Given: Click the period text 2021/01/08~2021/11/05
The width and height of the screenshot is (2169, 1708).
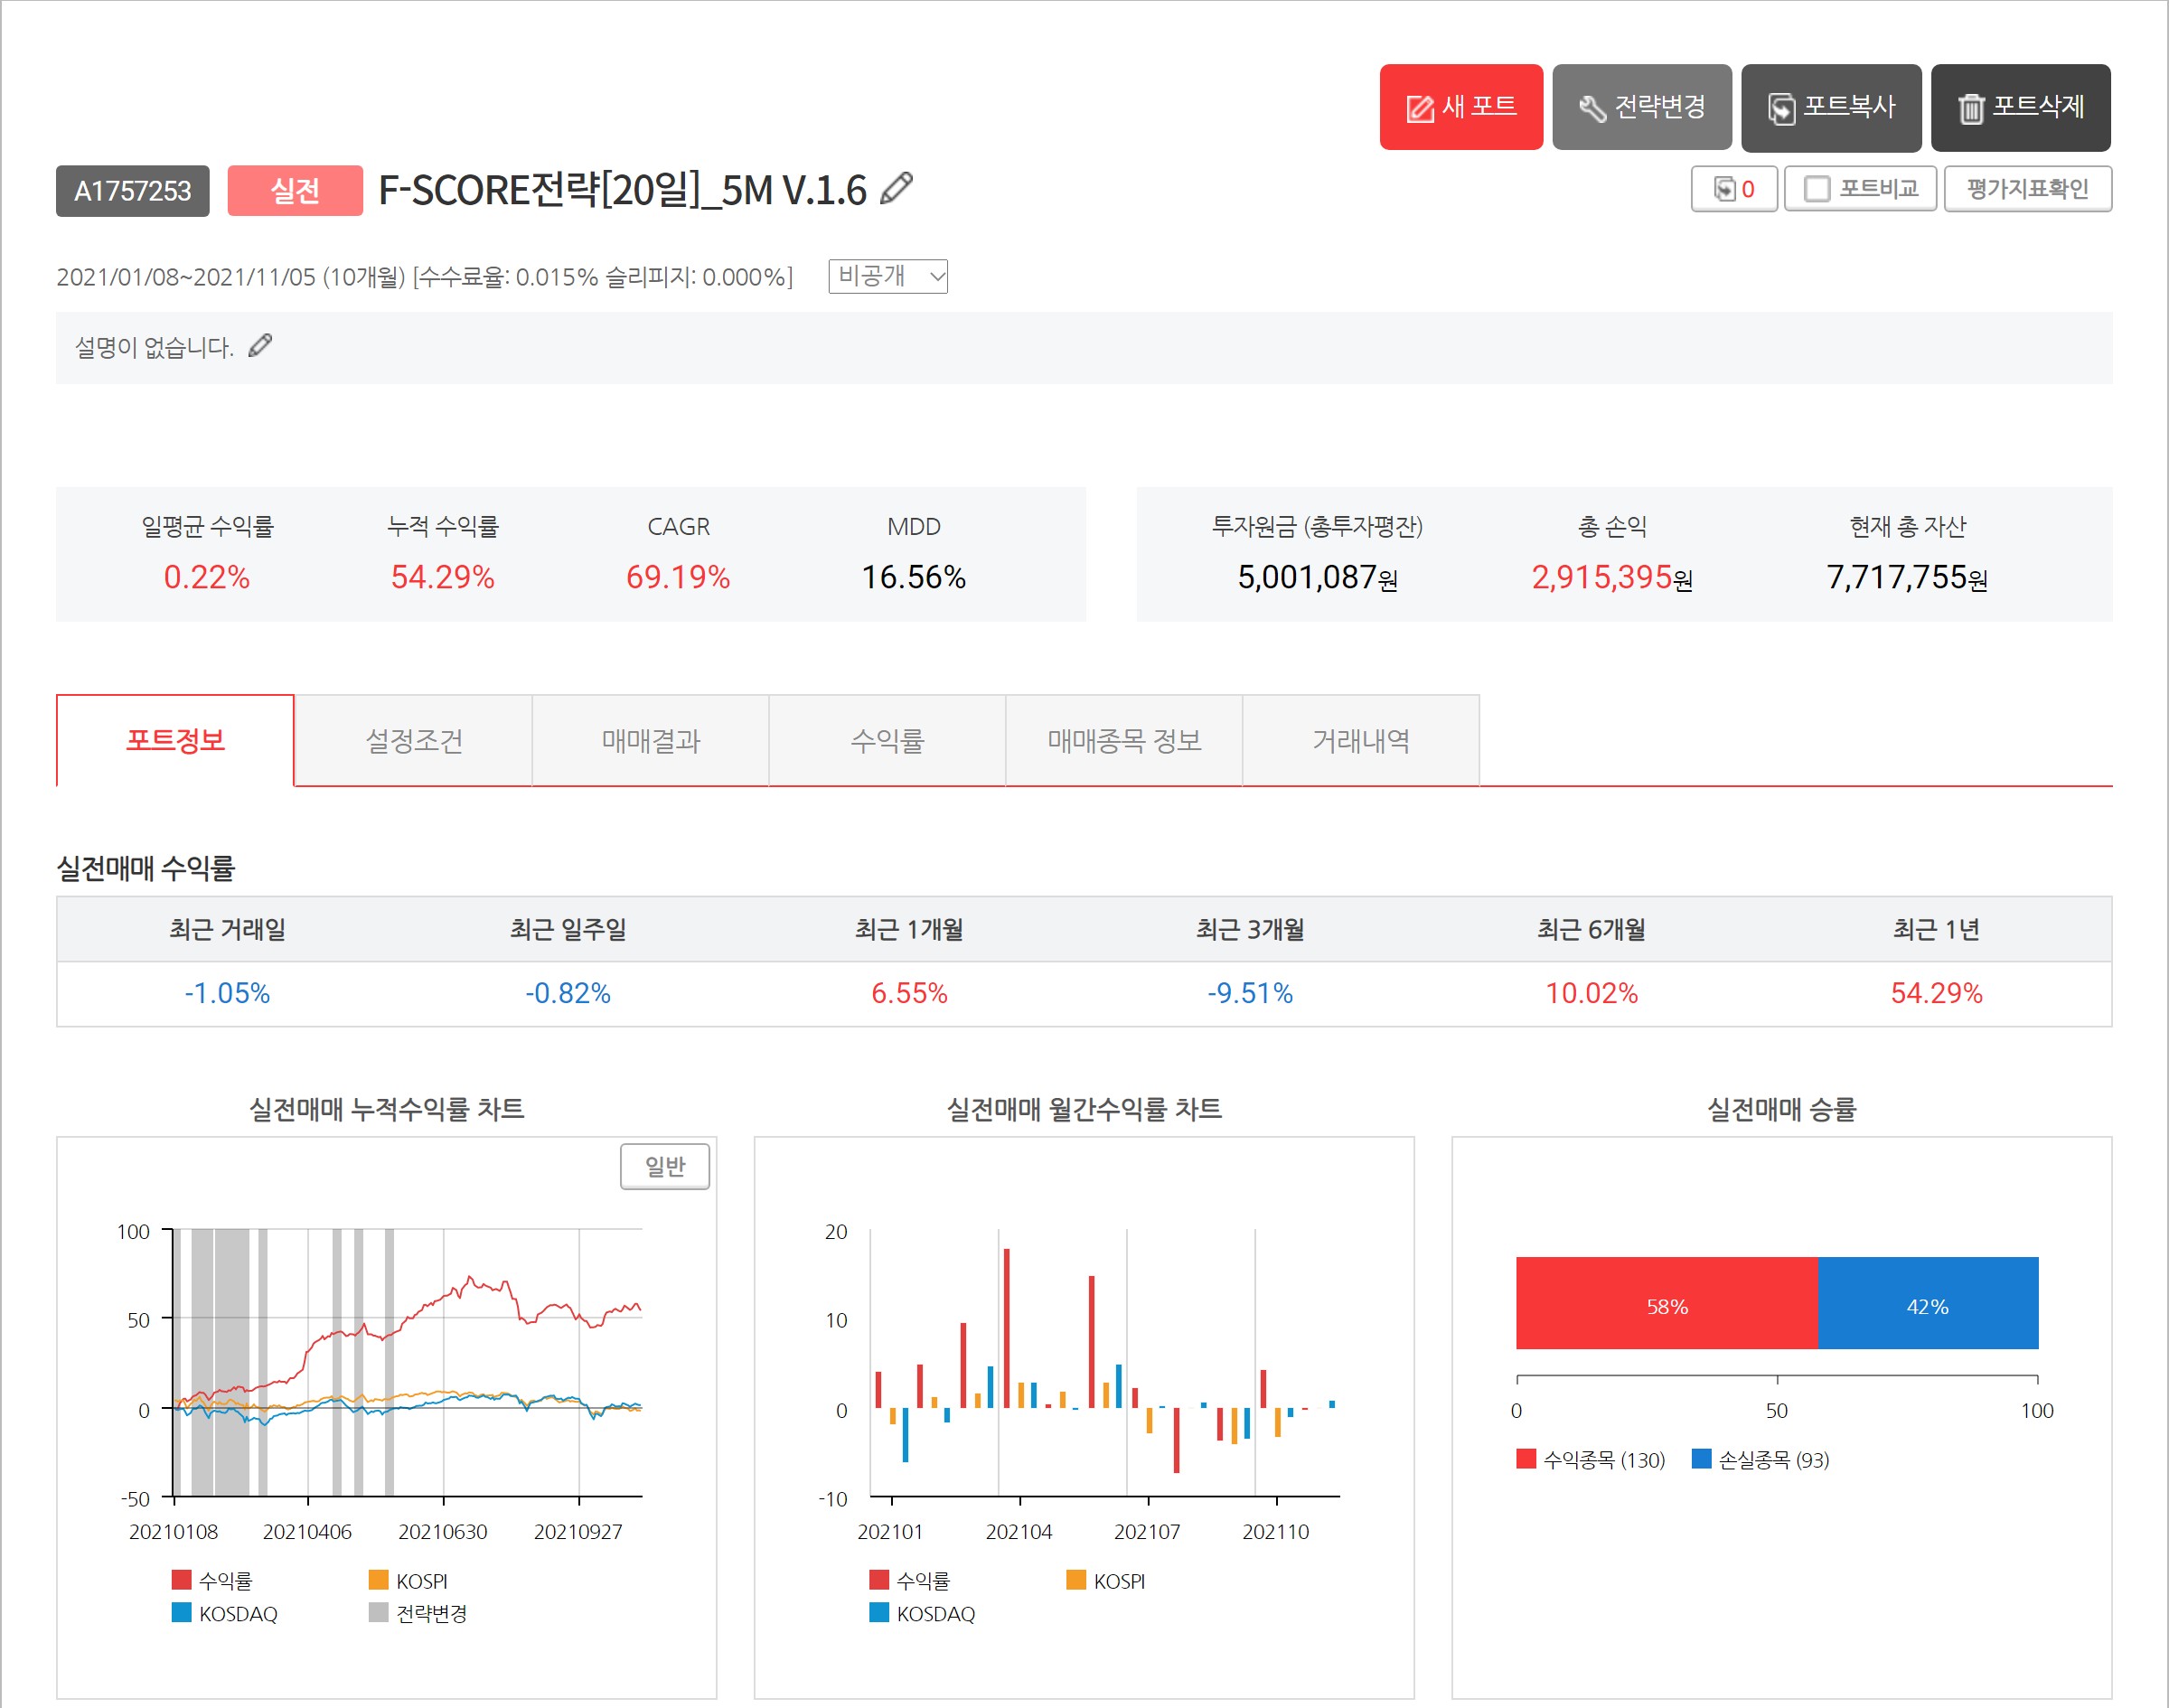Looking at the screenshot, I should tap(186, 277).
